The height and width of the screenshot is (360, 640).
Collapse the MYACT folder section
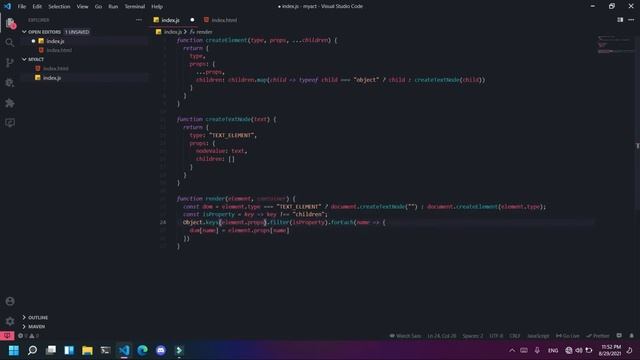[x=24, y=59]
